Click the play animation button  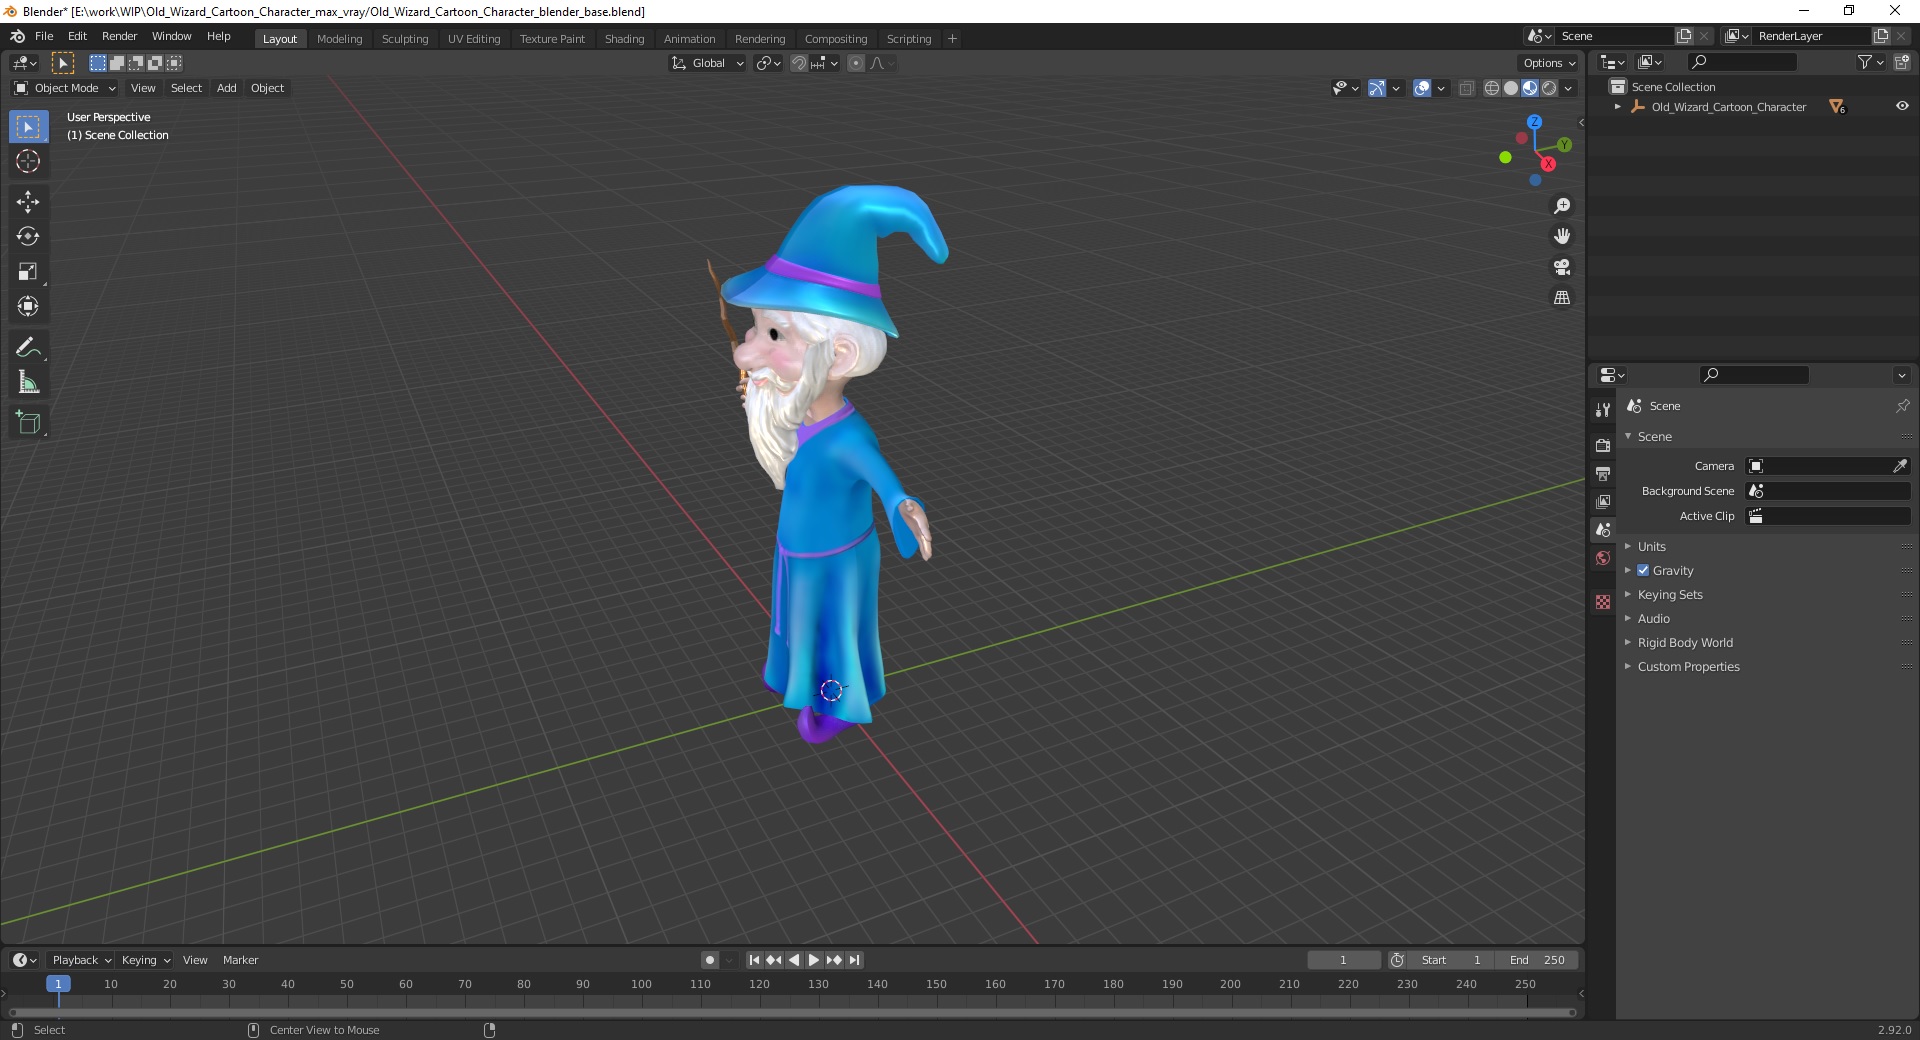pyautogui.click(x=813, y=960)
